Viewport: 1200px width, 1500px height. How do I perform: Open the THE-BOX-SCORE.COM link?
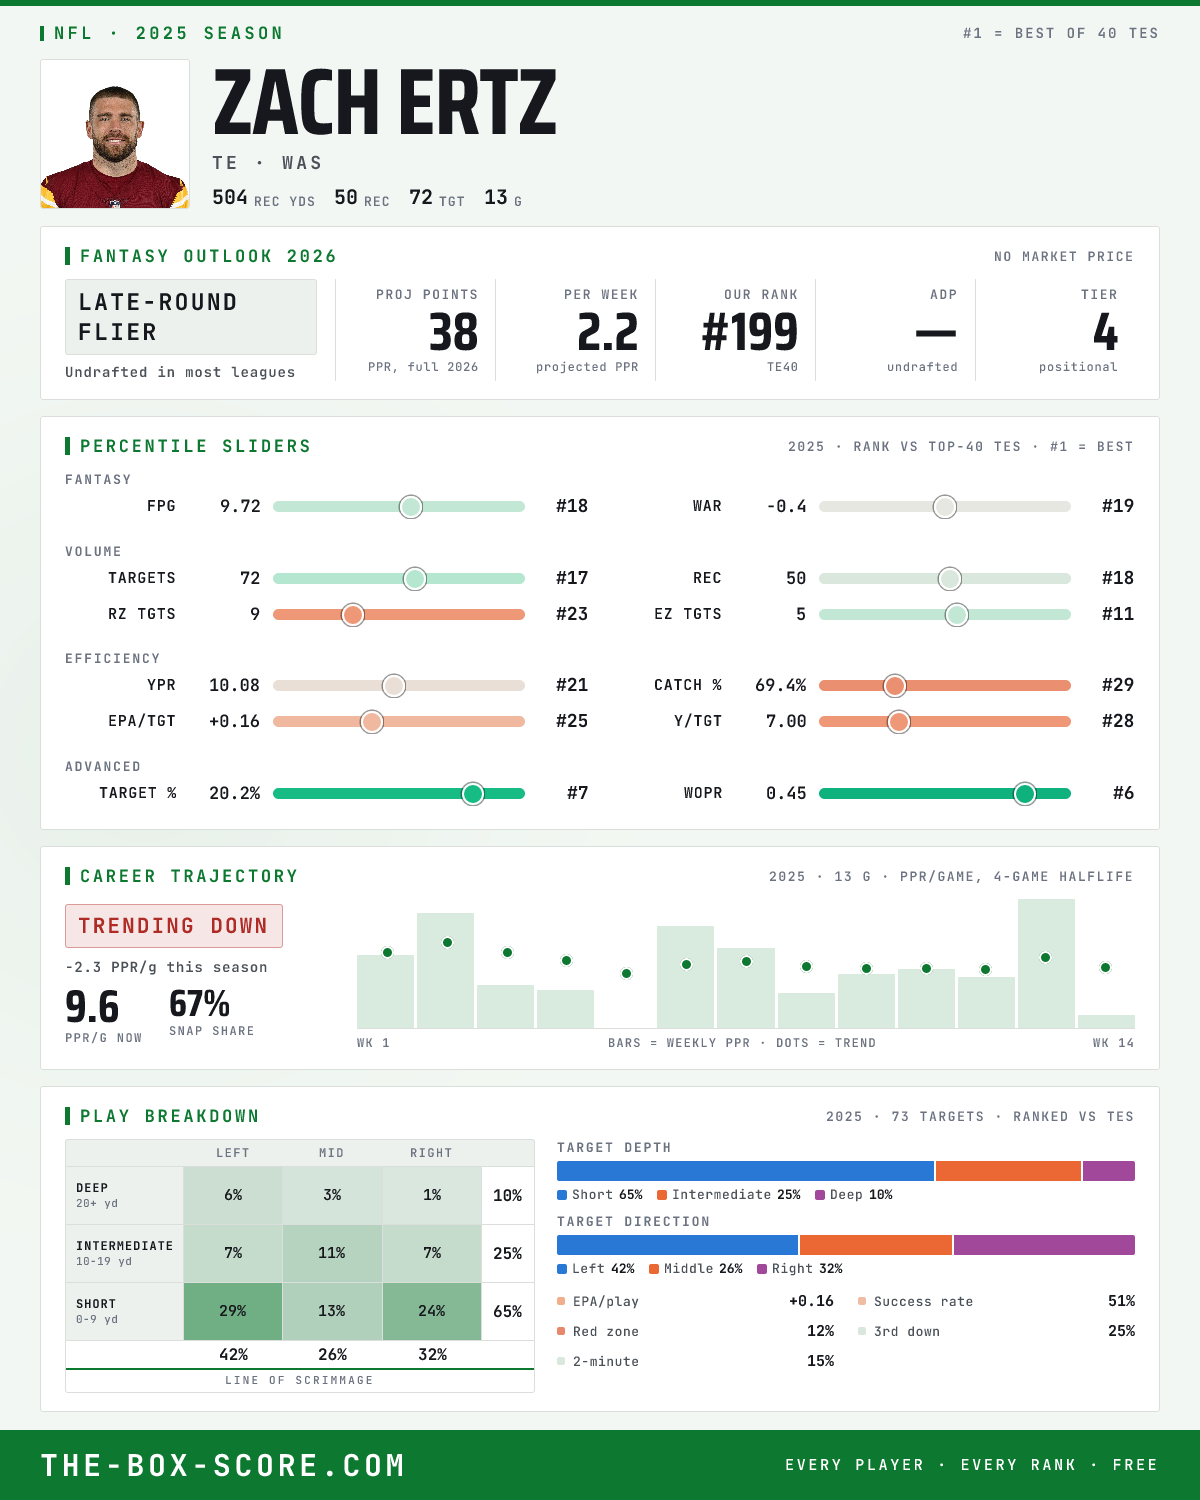(223, 1466)
